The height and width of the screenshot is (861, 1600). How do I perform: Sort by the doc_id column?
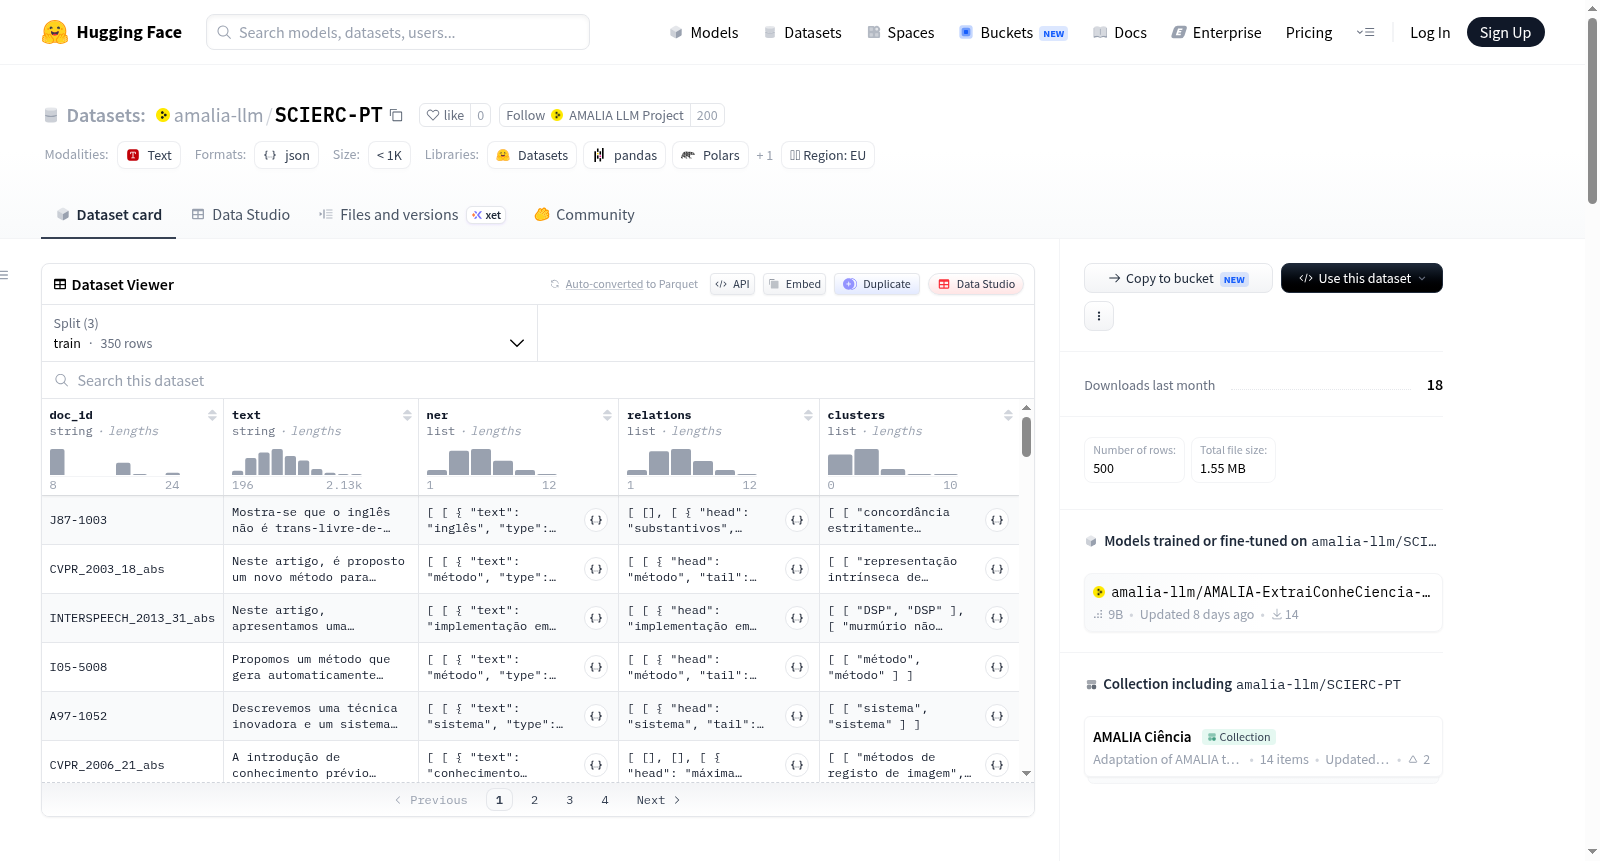(x=212, y=415)
